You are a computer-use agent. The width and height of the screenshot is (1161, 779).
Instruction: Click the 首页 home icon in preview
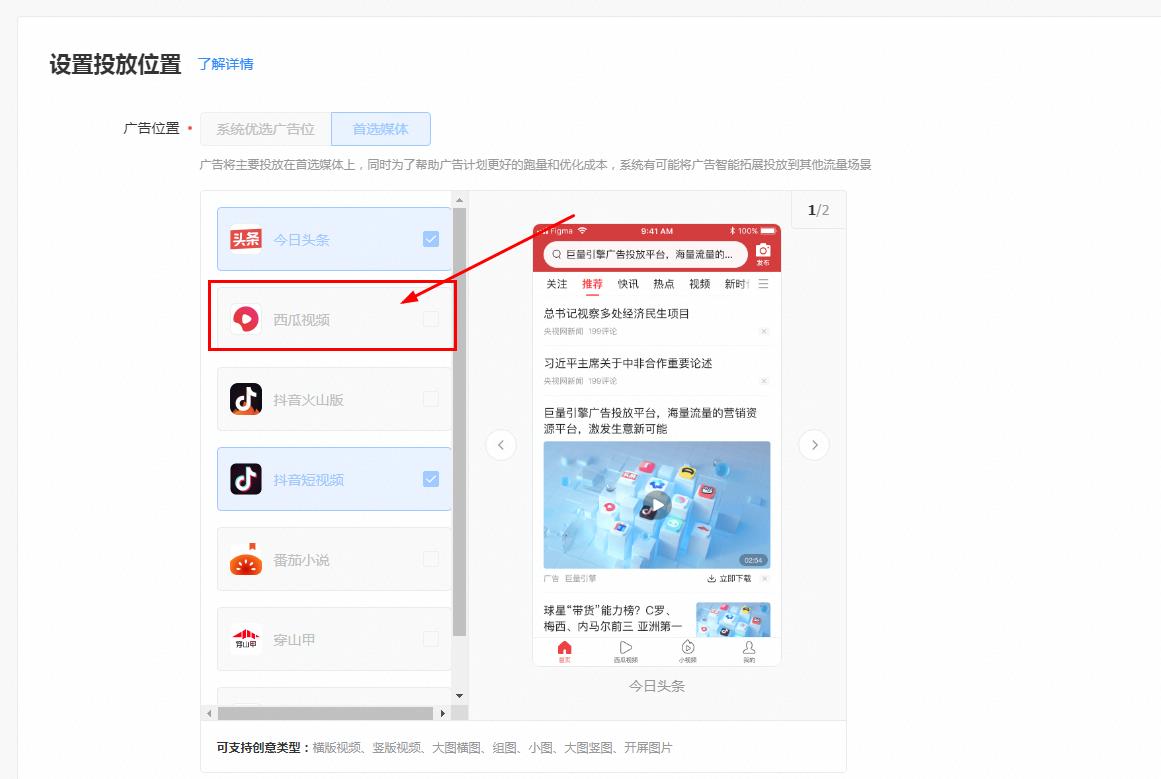tap(564, 649)
